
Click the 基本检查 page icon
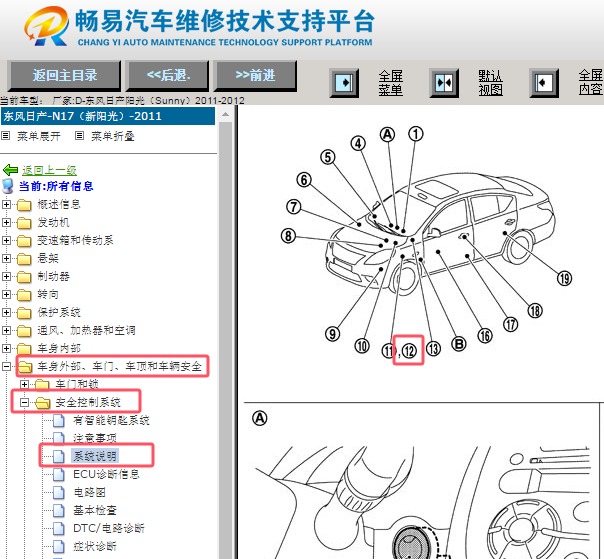point(59,510)
